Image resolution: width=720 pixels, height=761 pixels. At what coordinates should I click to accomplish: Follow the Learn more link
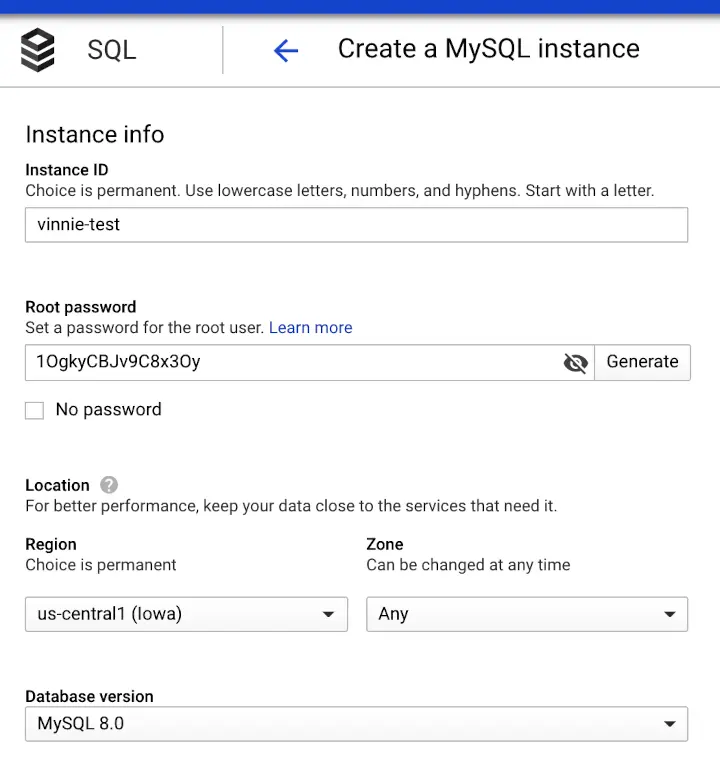click(x=310, y=328)
